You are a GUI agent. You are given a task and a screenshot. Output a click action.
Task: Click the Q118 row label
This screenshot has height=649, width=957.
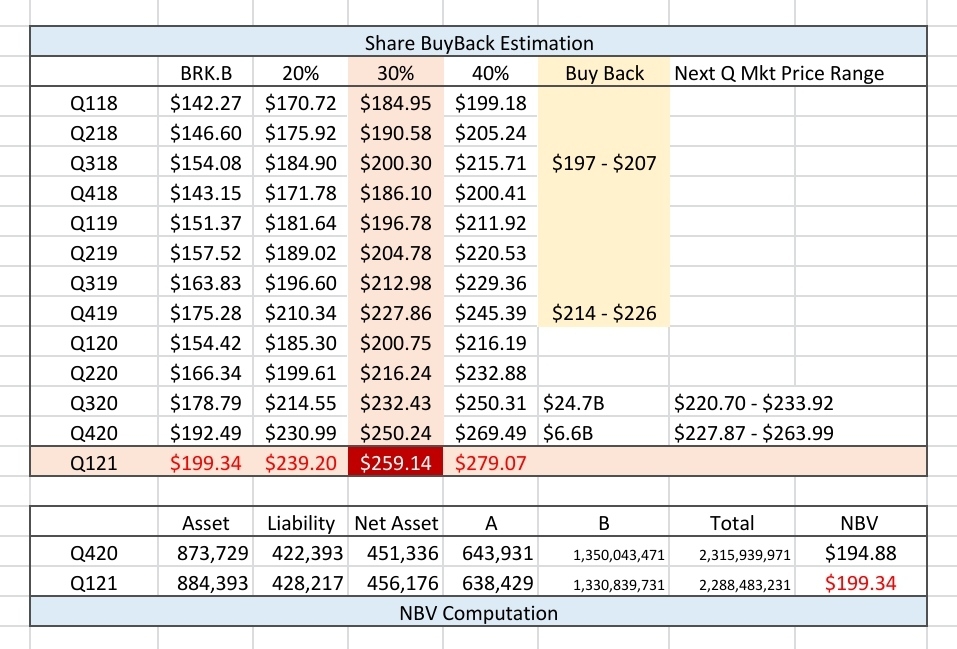tap(93, 102)
